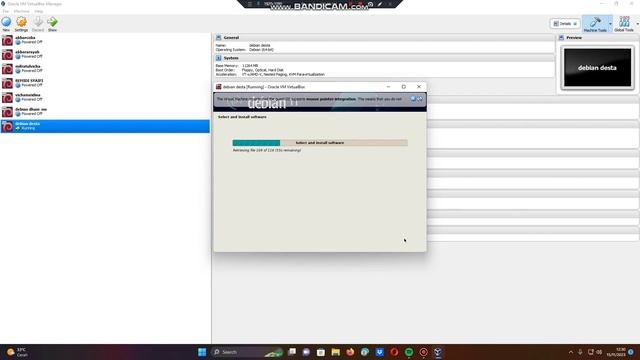Open Task View from the taskbar
The image size is (640, 360).
pyautogui.click(x=292, y=352)
